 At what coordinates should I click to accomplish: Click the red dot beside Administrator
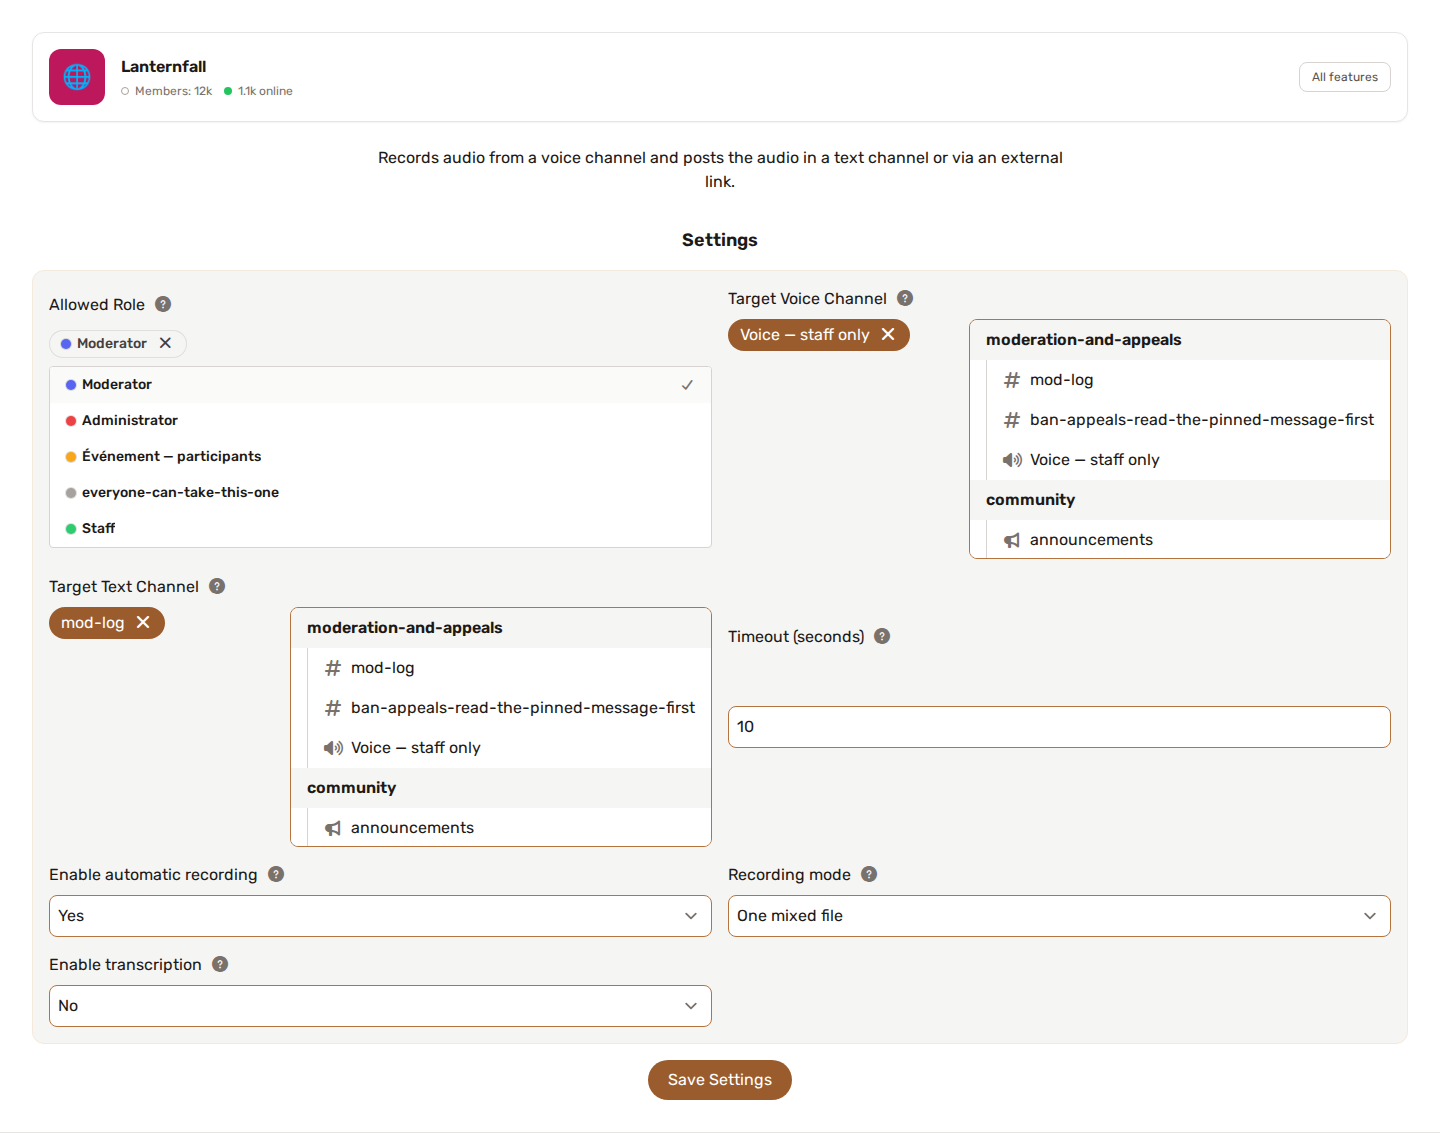tap(71, 421)
